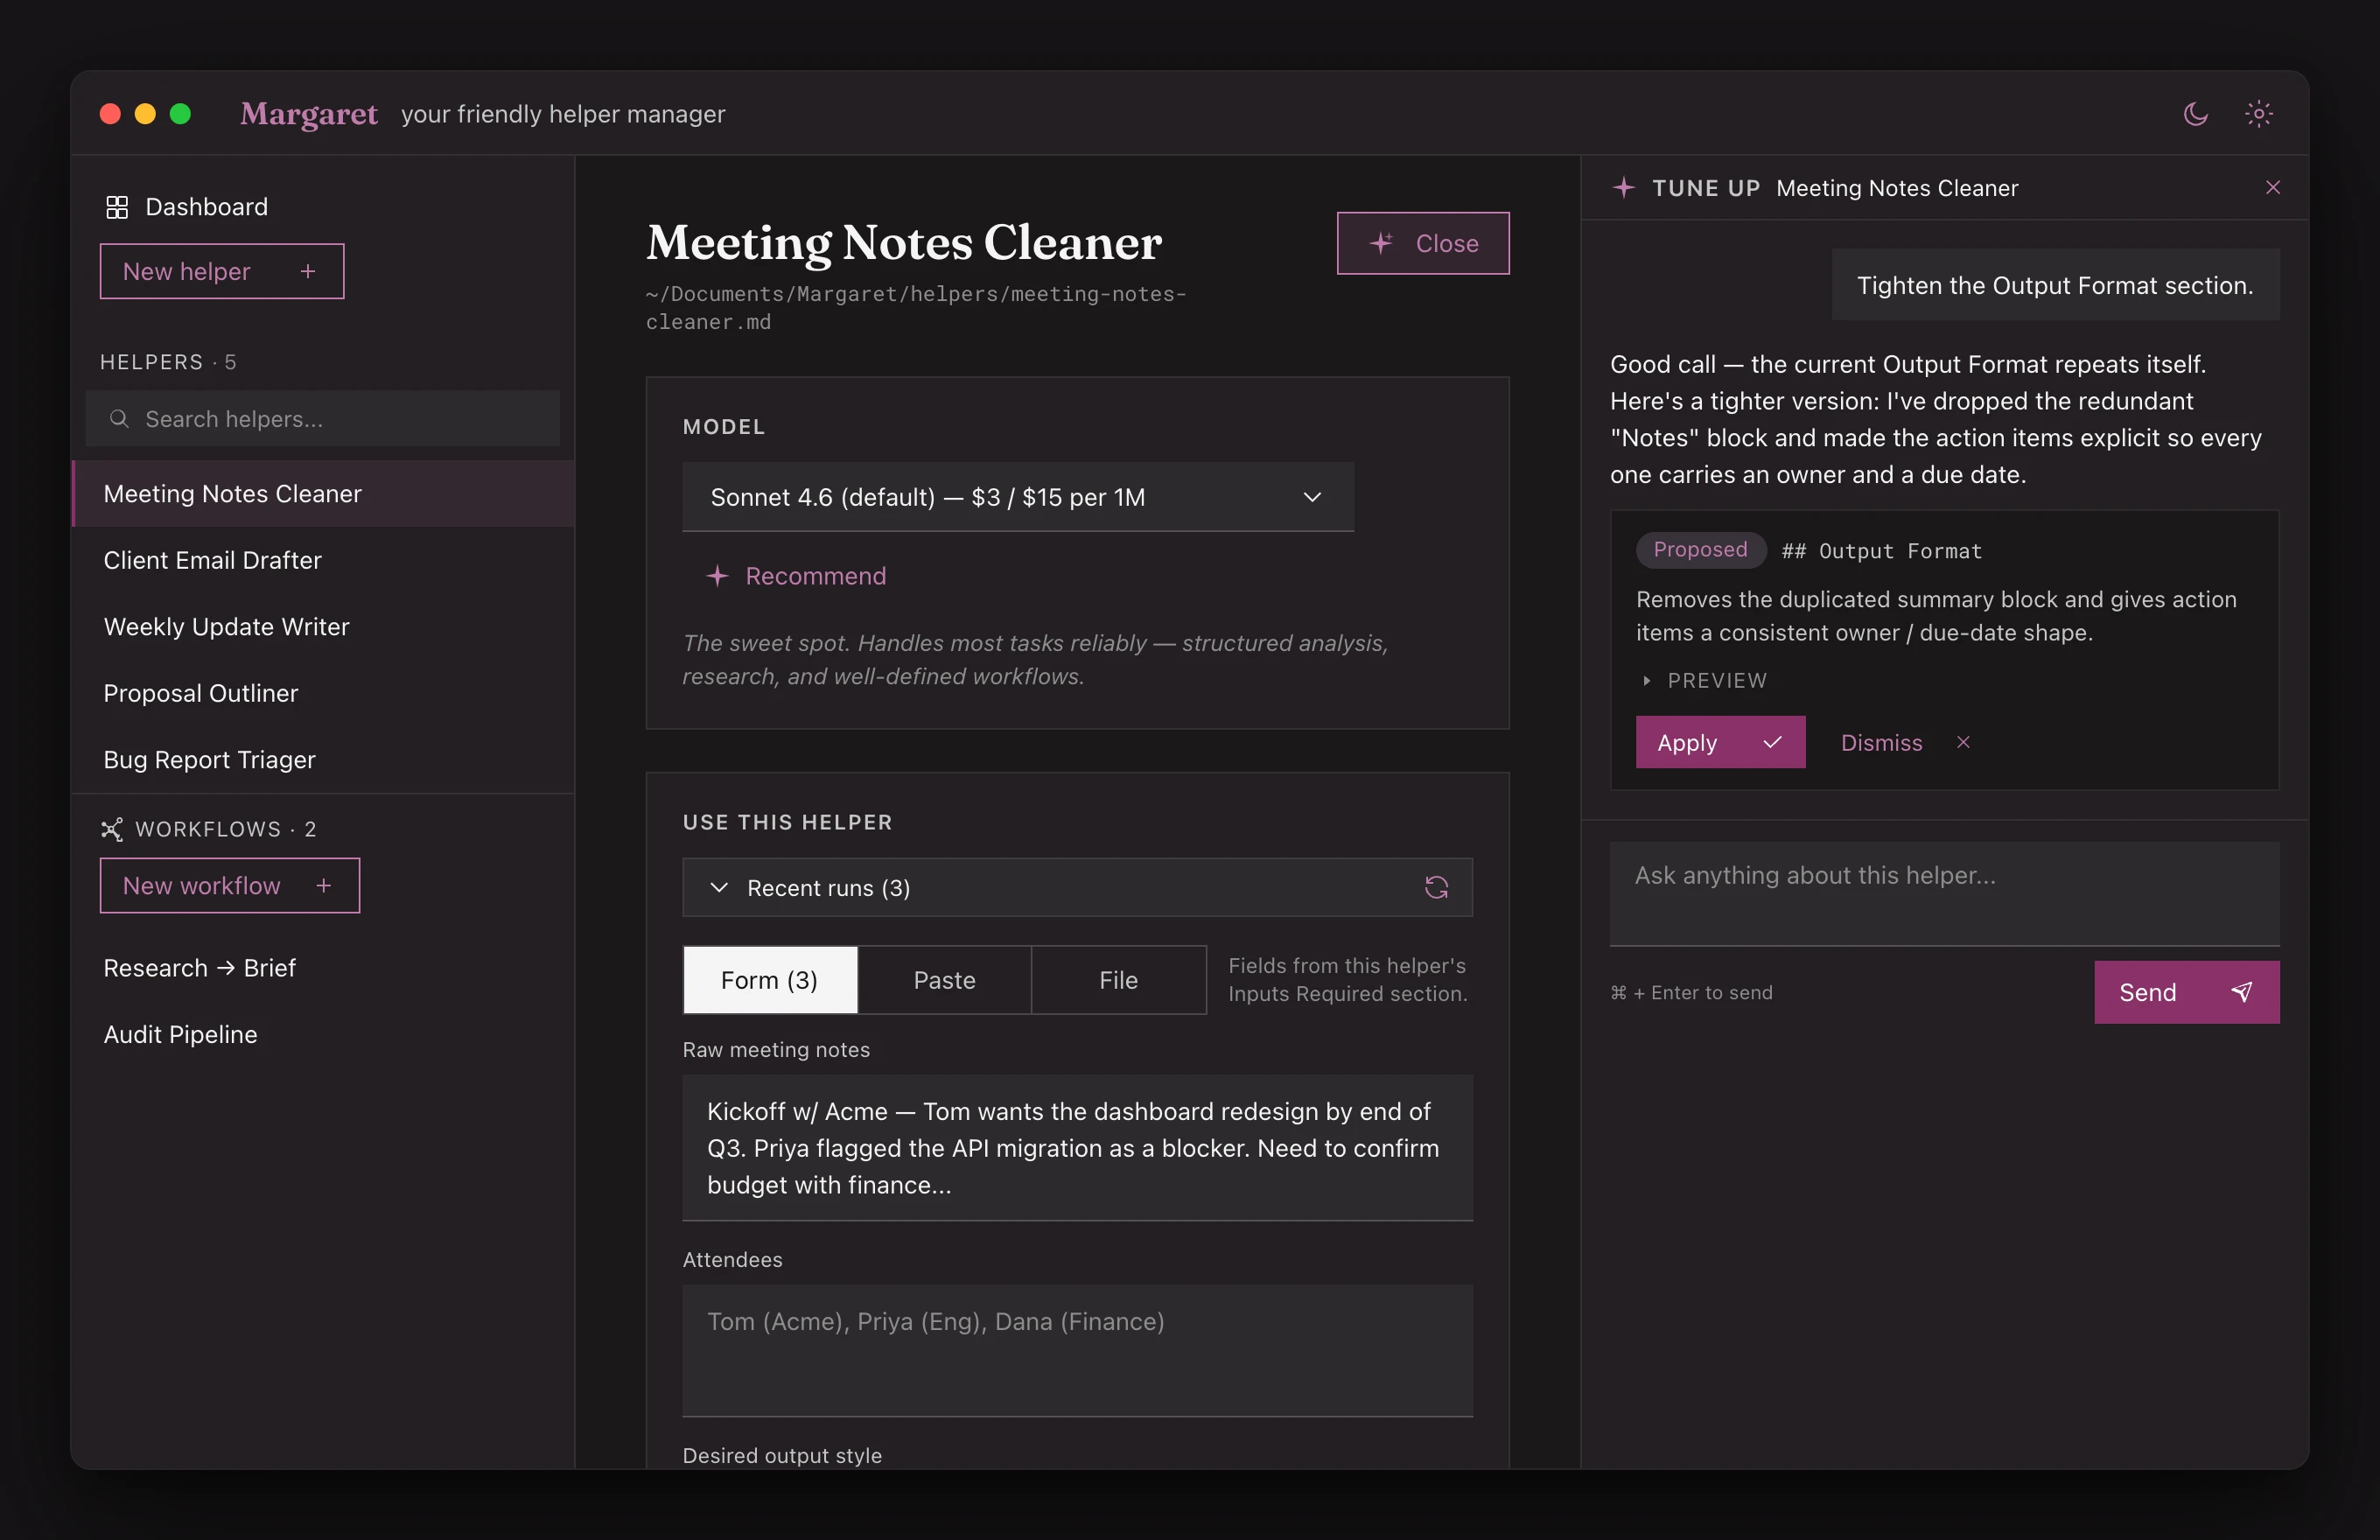Click the Close tune-up button

click(1423, 243)
